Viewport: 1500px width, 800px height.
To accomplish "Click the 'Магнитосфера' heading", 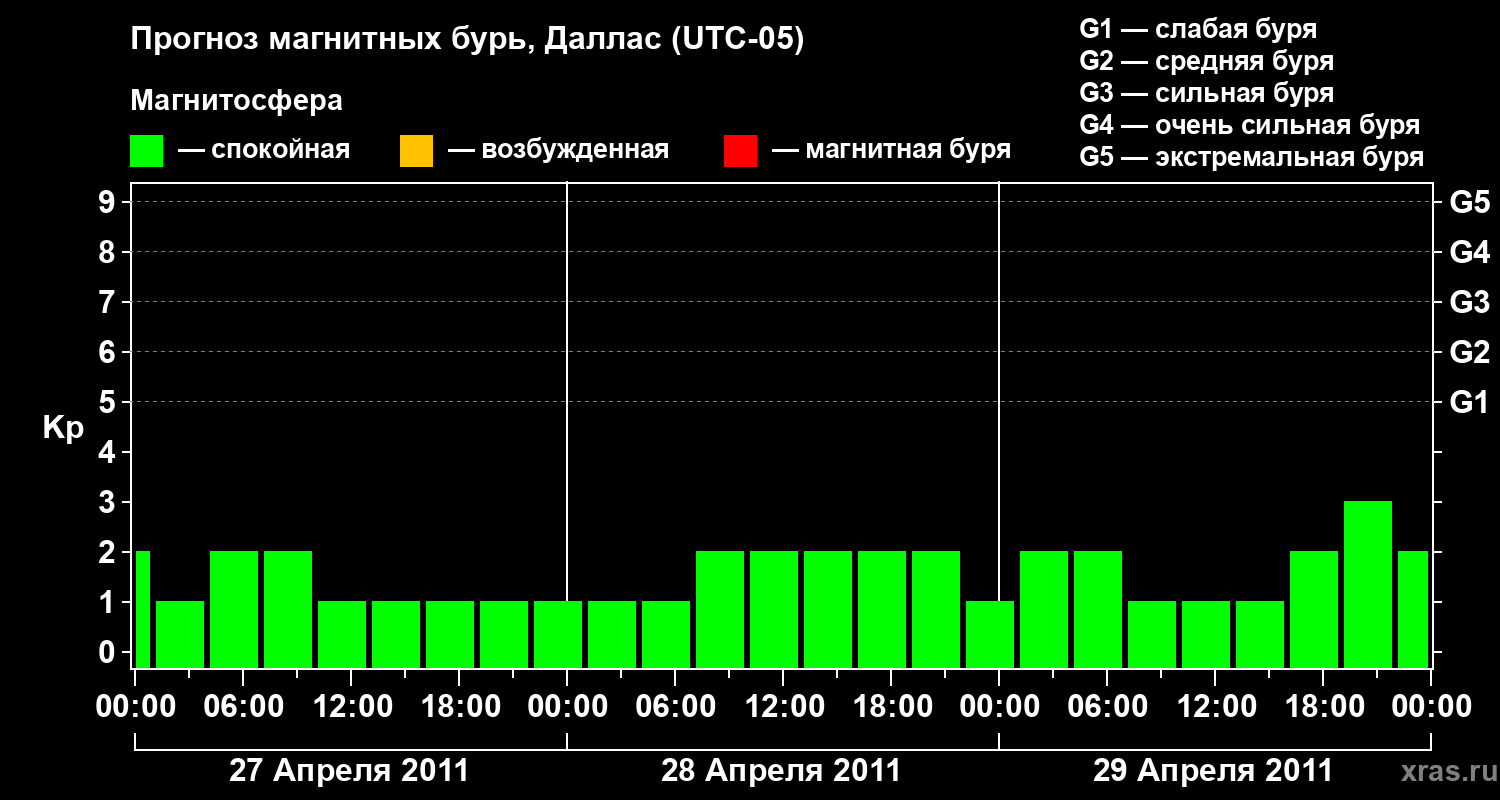I will [x=236, y=101].
